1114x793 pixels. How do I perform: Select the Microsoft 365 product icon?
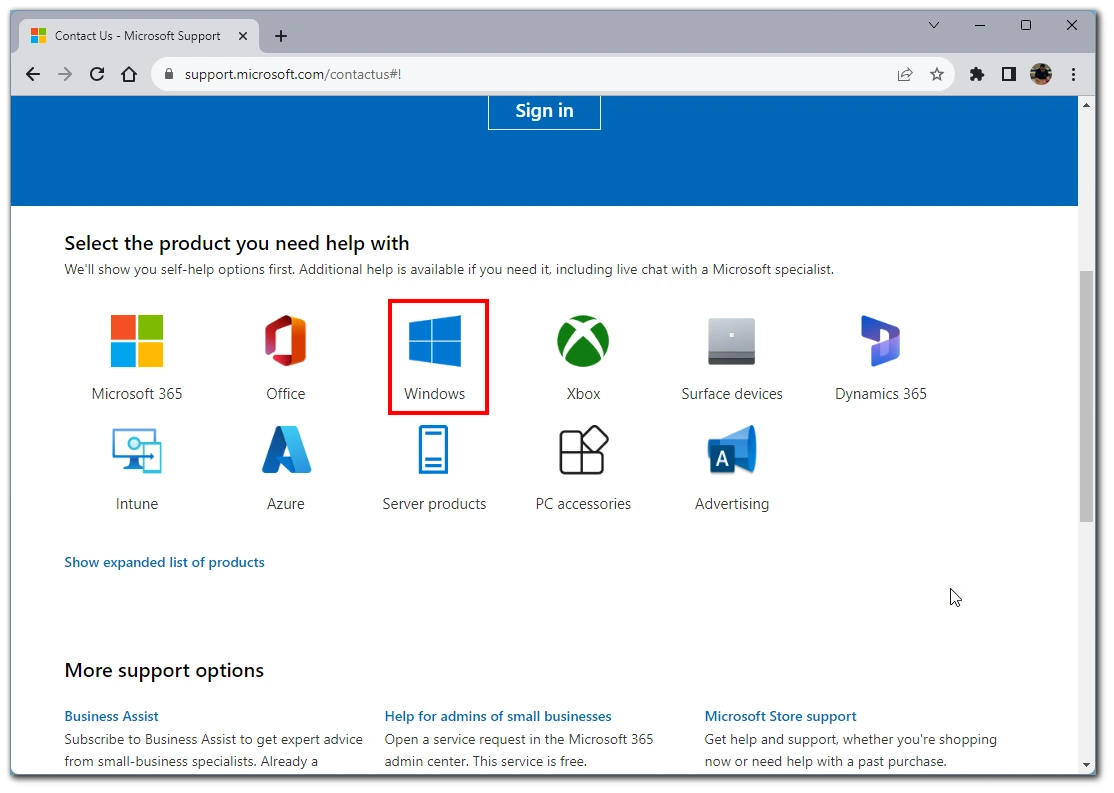click(137, 341)
